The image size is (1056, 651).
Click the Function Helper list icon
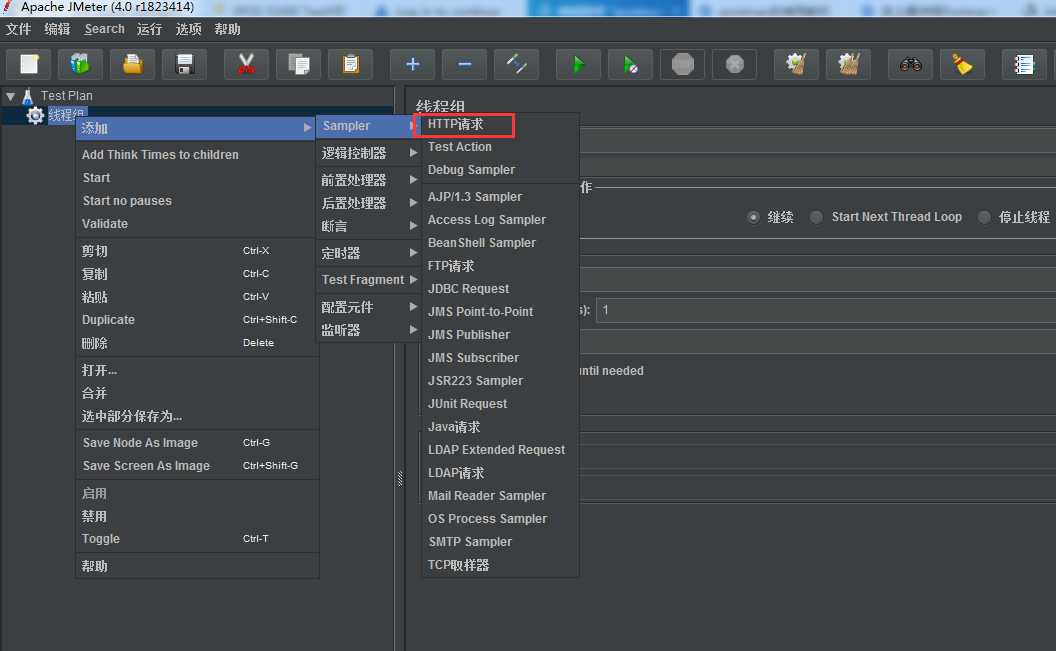[1024, 65]
